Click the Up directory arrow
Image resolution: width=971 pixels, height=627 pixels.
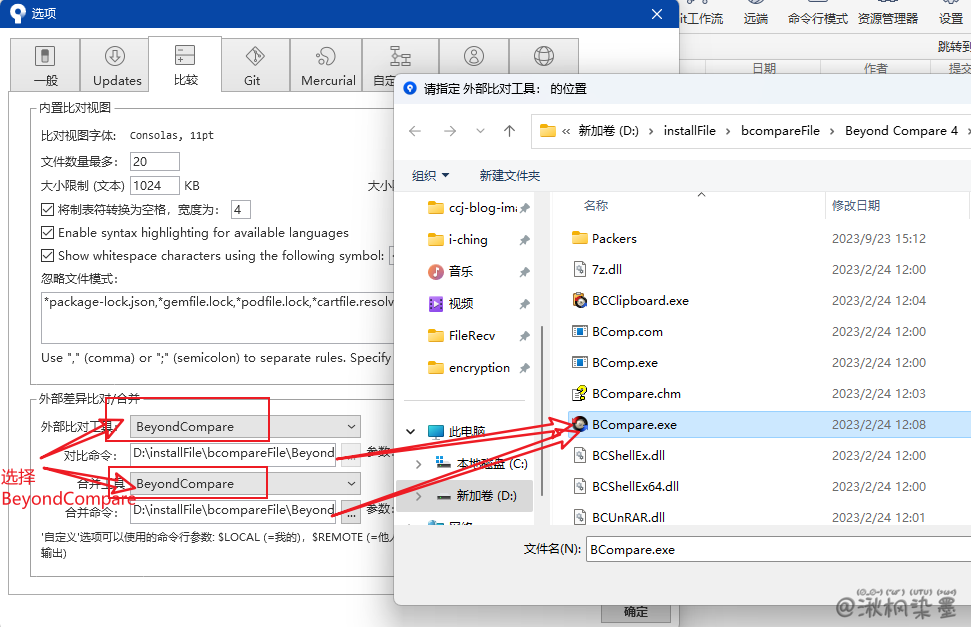[509, 131]
